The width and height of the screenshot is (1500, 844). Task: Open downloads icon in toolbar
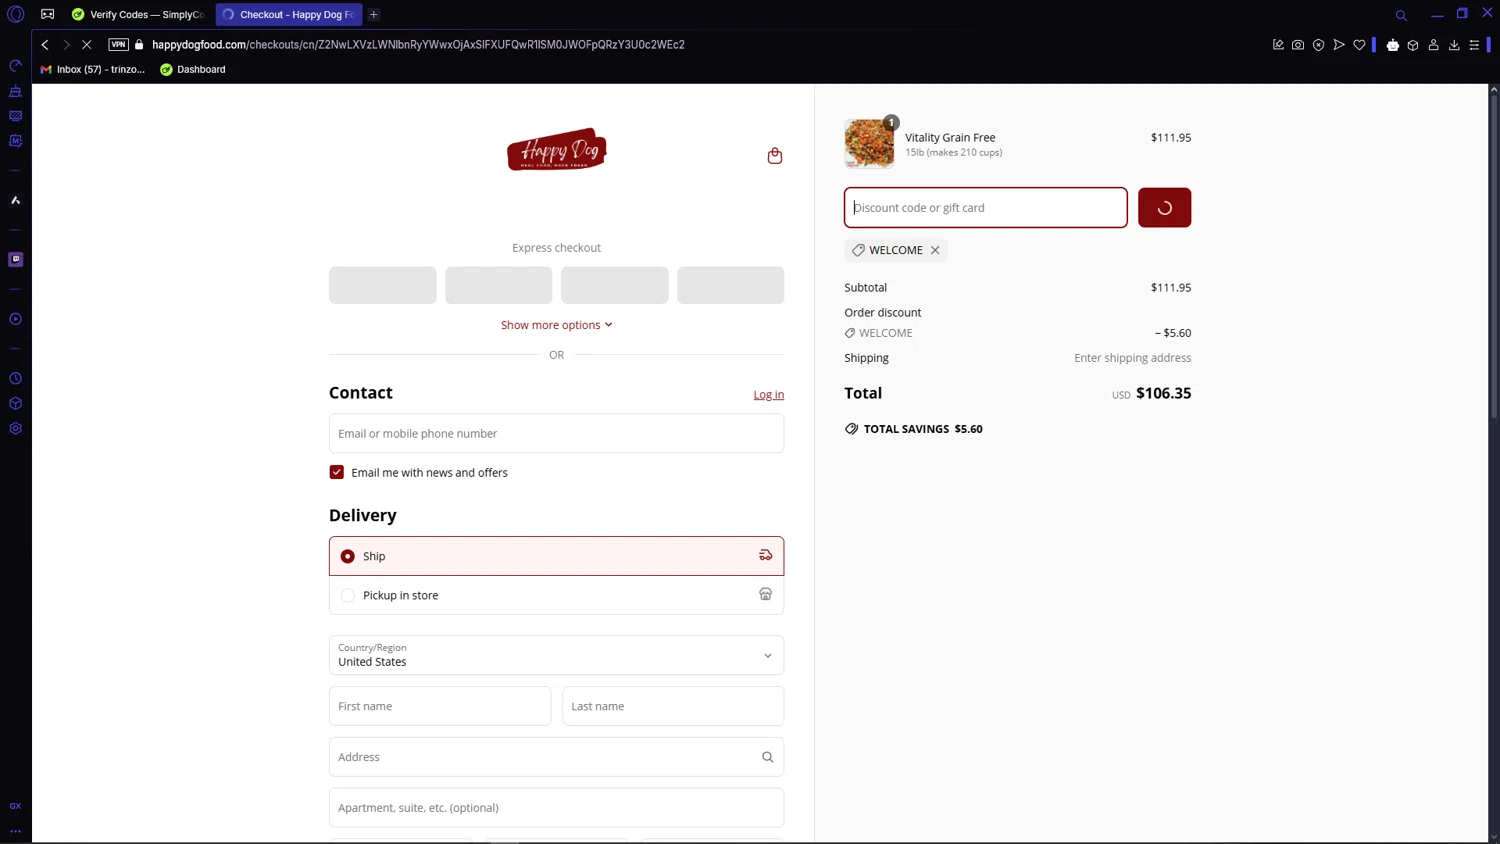click(x=1454, y=45)
